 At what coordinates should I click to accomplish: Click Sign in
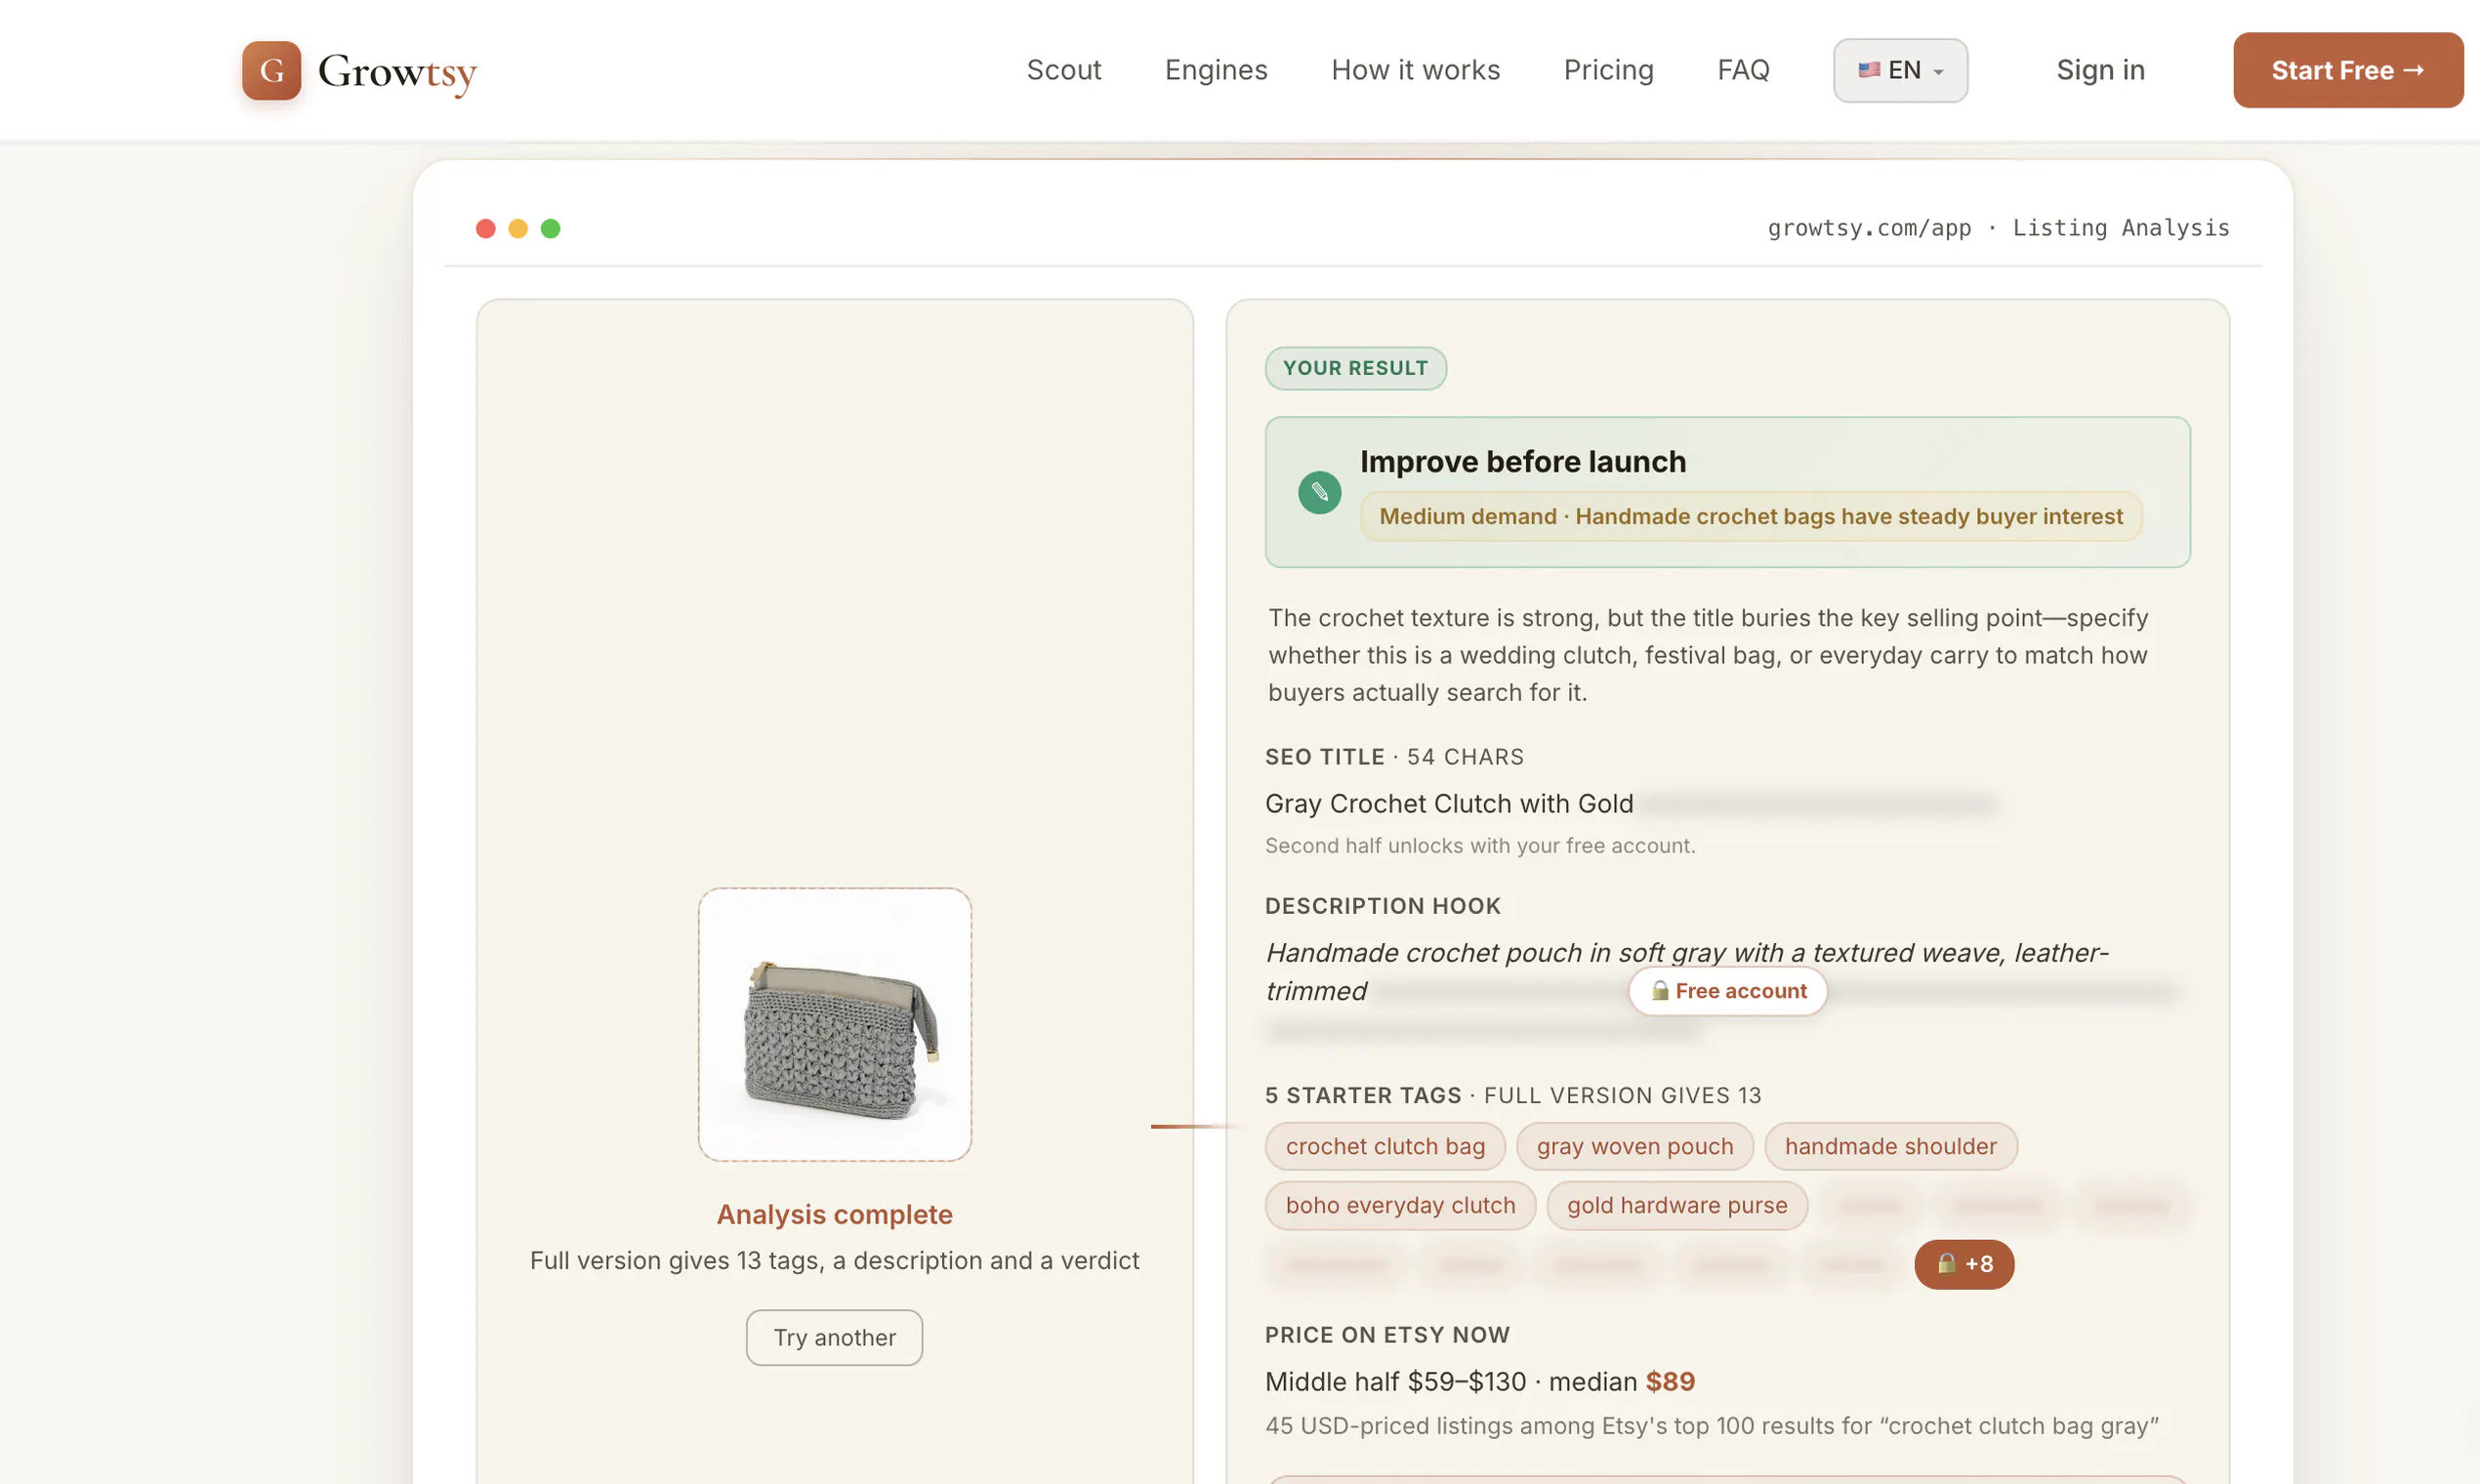[x=2099, y=70]
